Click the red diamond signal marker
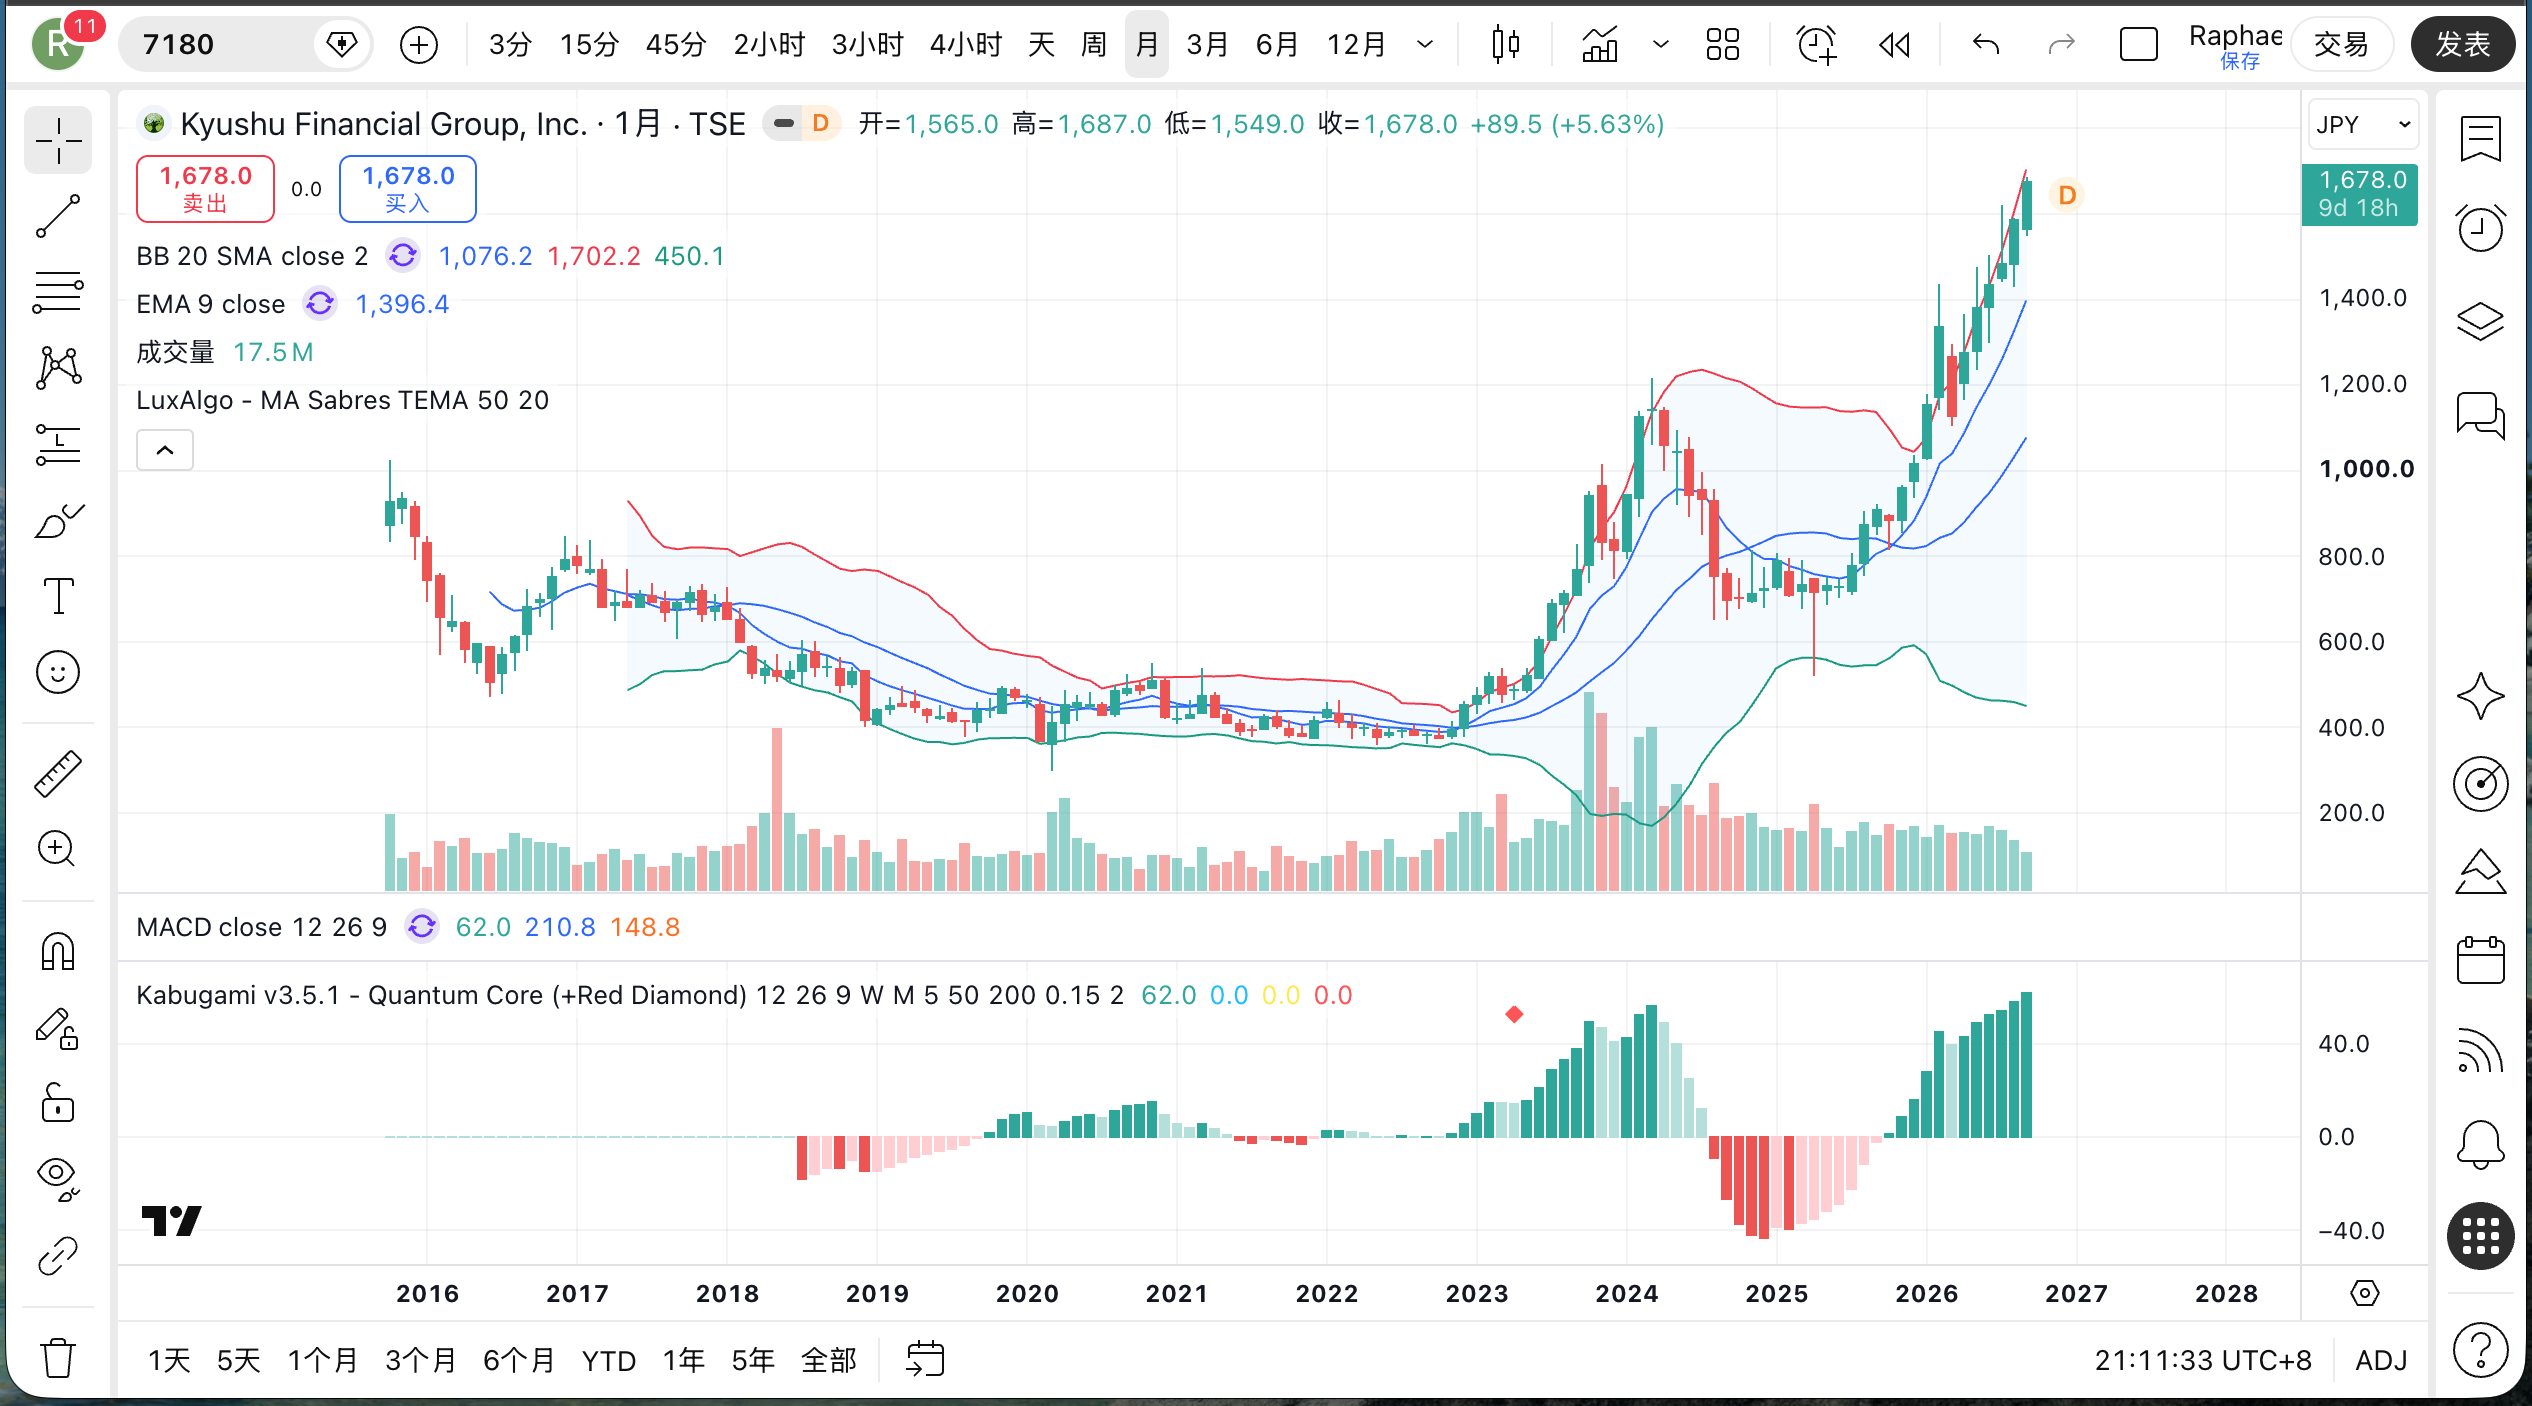Screen dimensions: 2532x1406 (x=1514, y=1015)
